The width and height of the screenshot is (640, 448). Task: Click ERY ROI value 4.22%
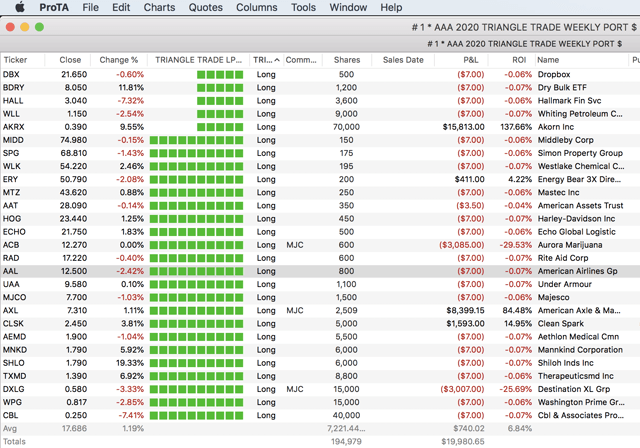point(520,179)
